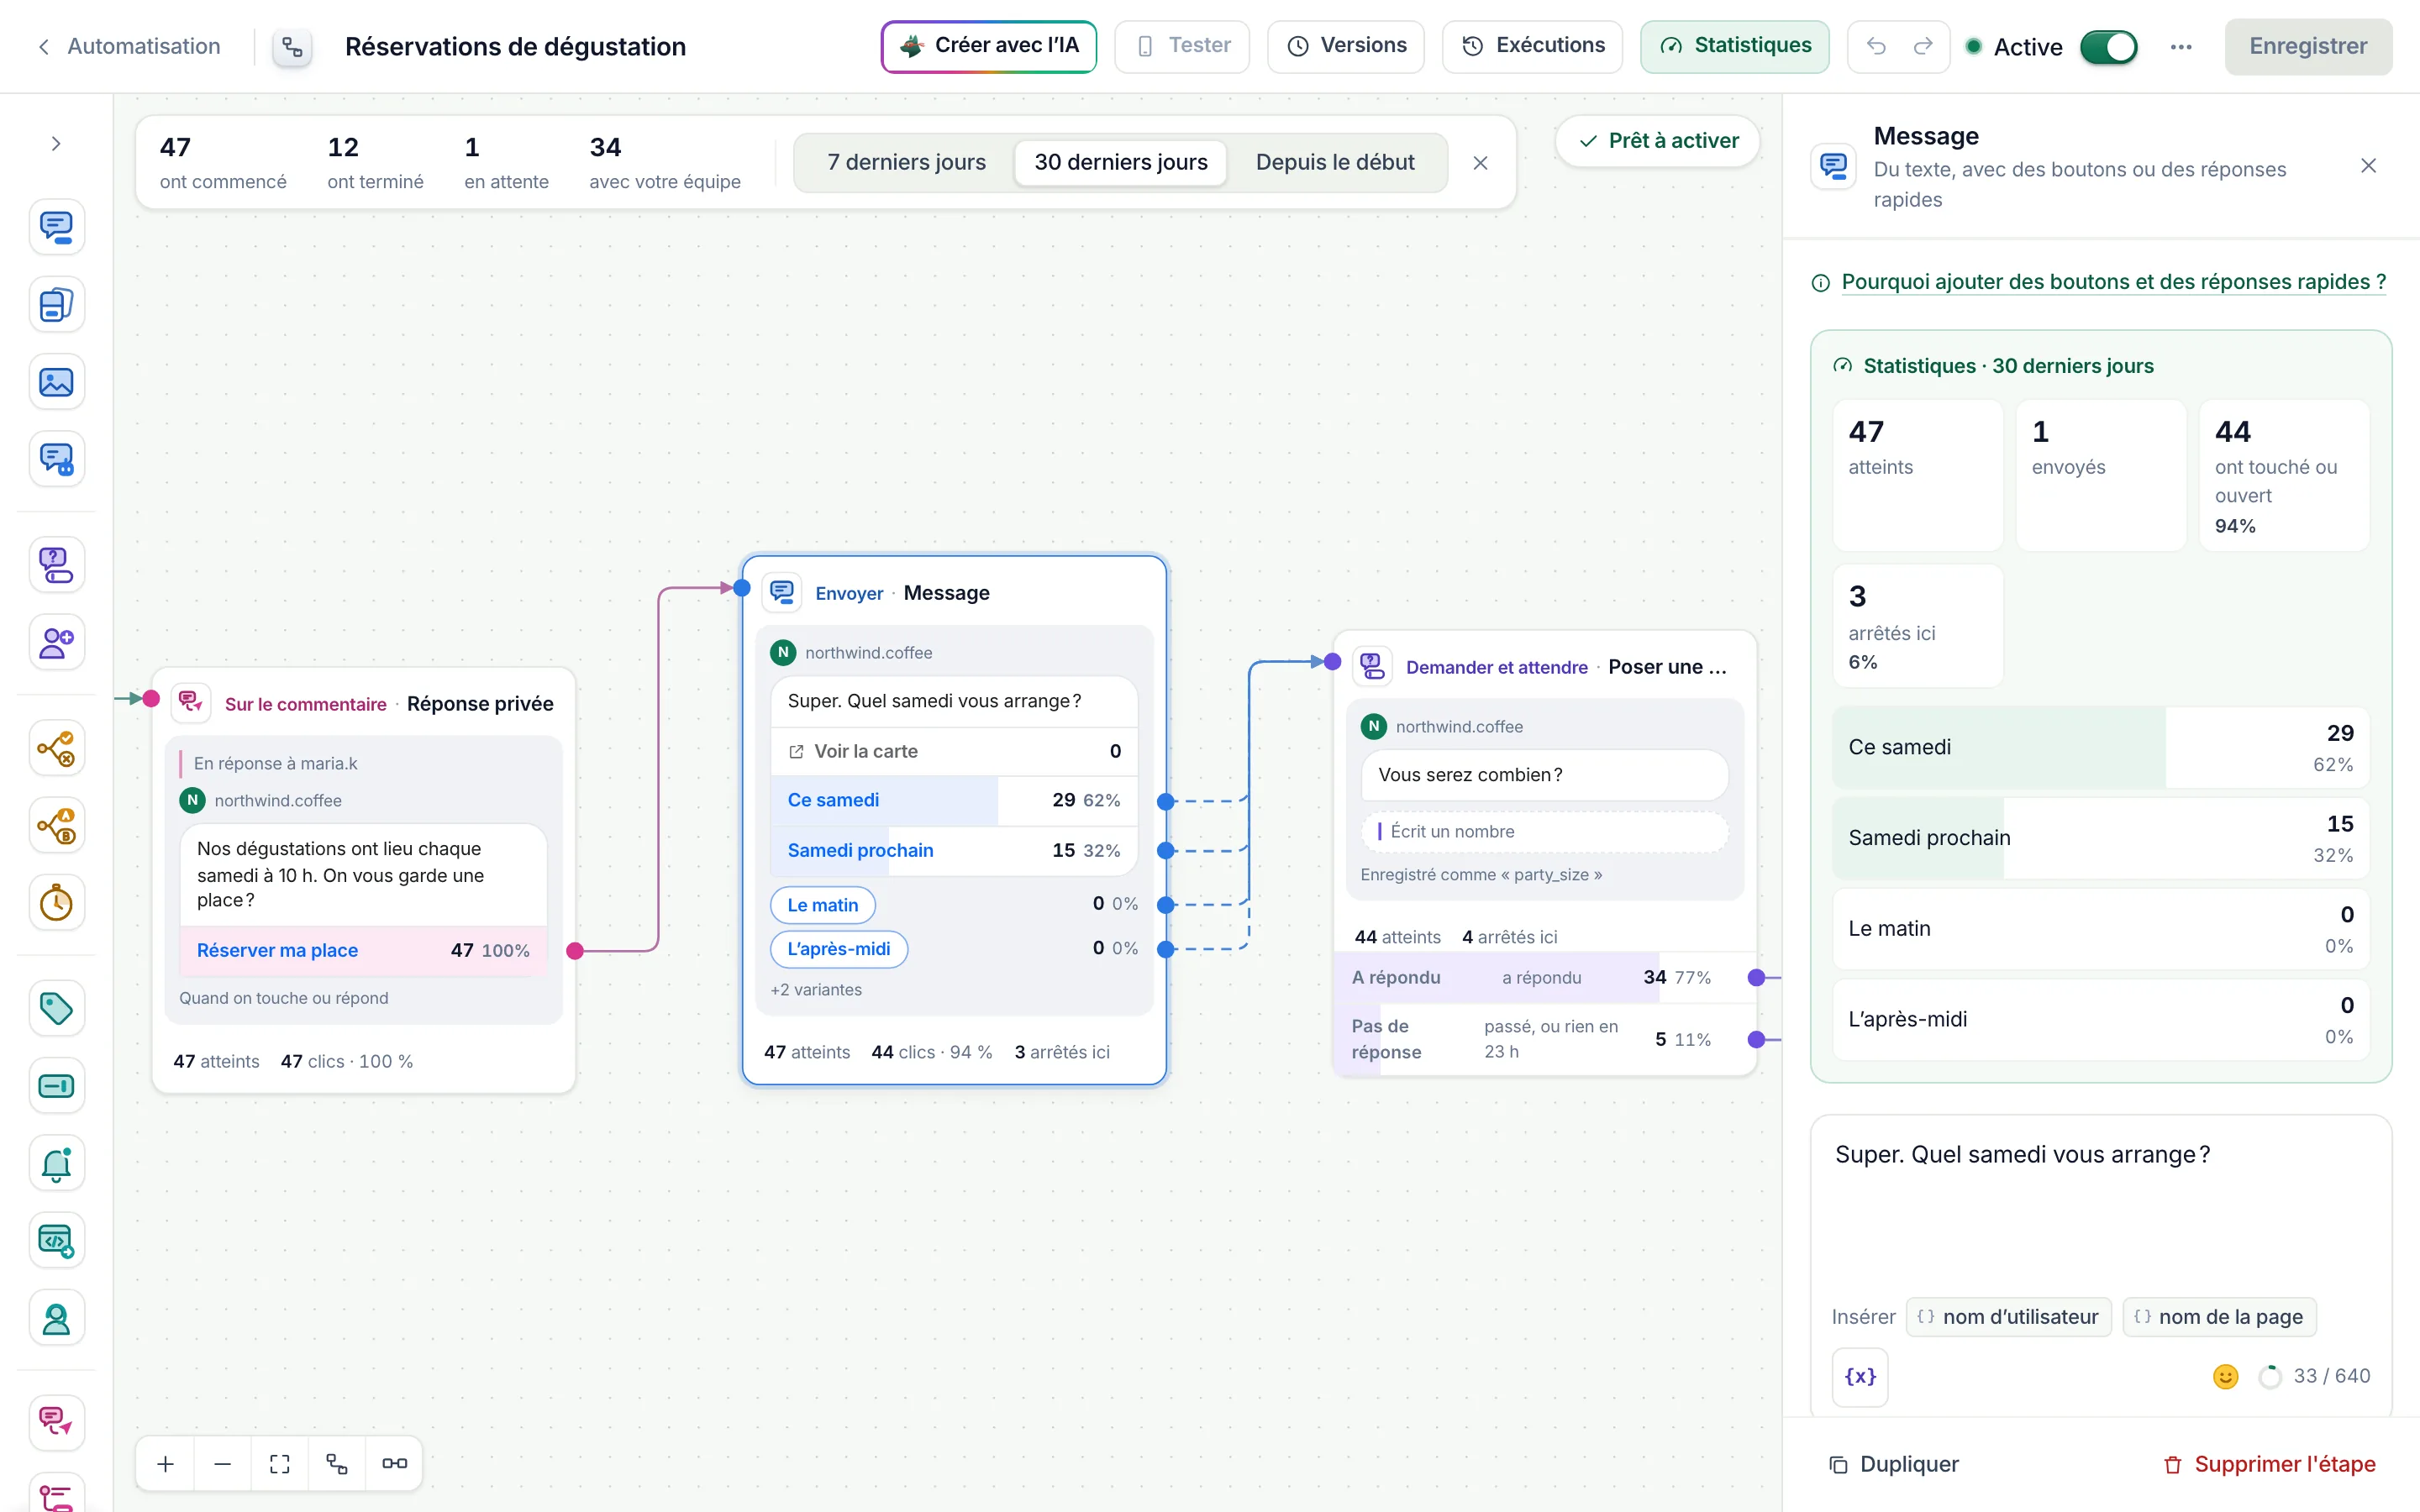Viewport: 2420px width, 1512px height.
Task: Open the Versions history
Action: pos(1346,46)
